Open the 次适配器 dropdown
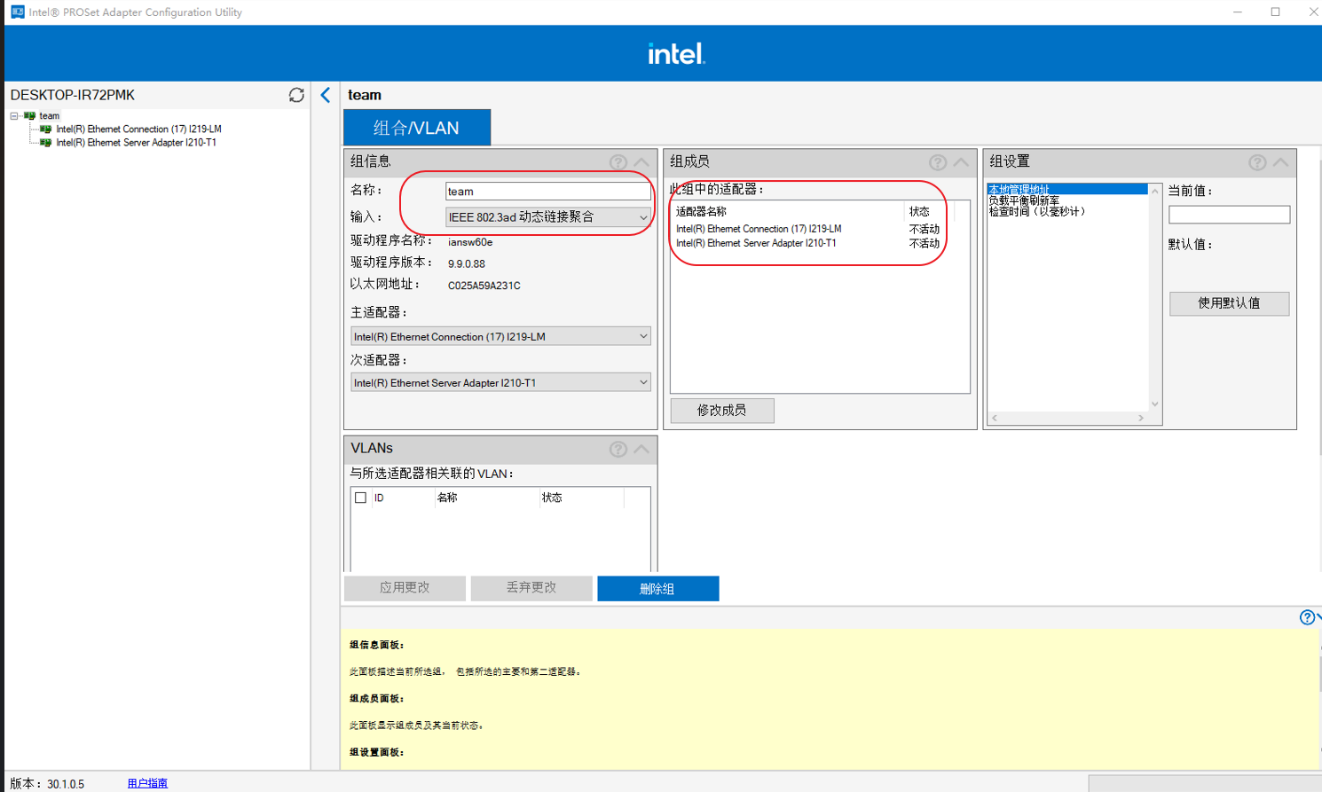The width and height of the screenshot is (1322, 792). (501, 383)
